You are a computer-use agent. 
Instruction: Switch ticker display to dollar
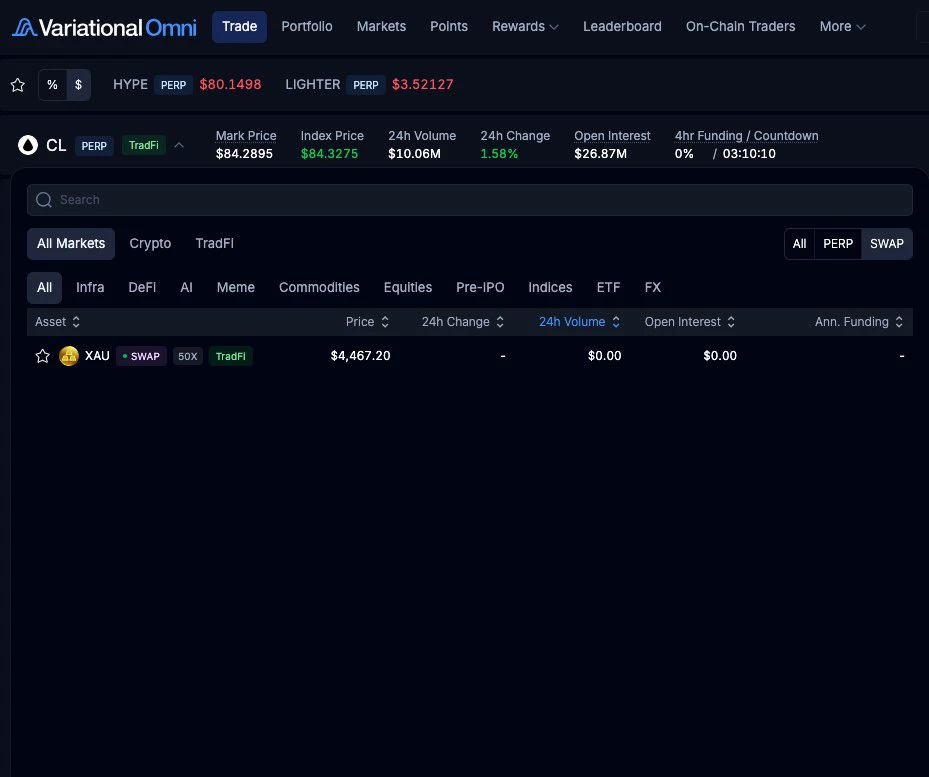[78, 85]
